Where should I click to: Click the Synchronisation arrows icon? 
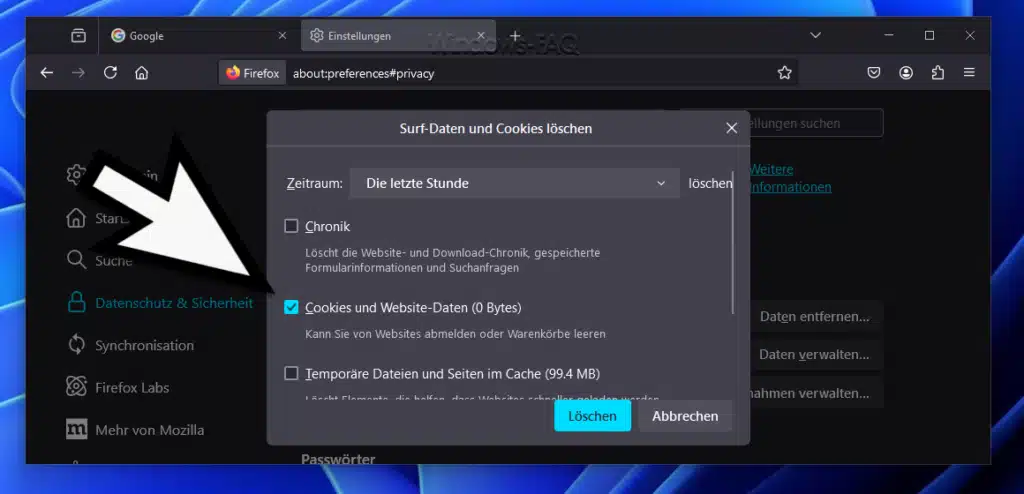[76, 345]
